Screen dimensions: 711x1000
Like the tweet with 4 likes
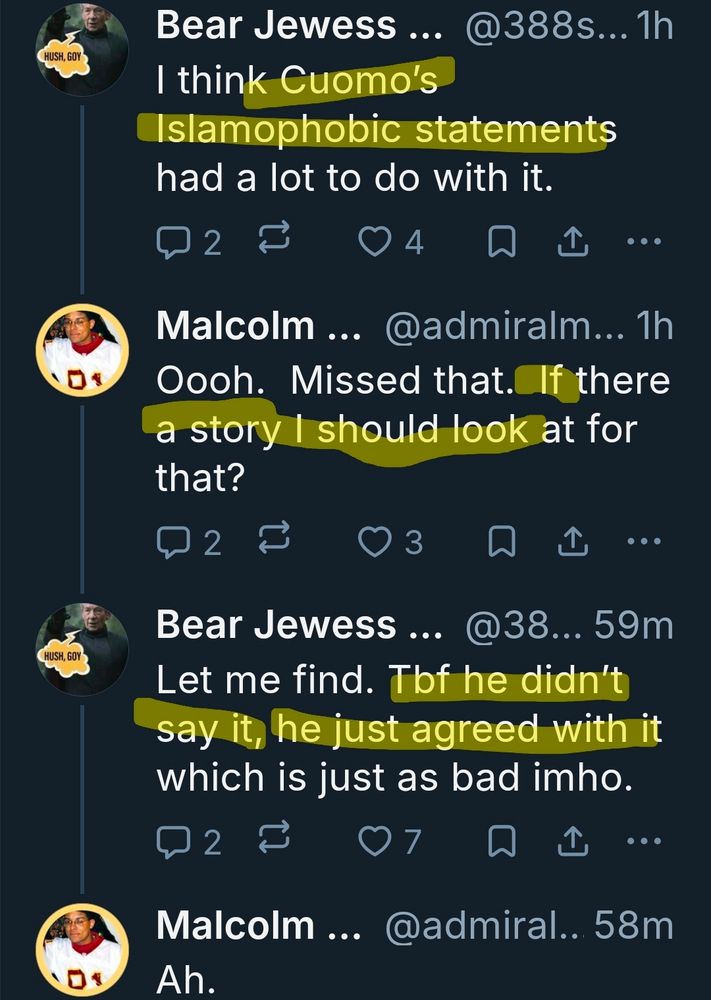coord(376,243)
